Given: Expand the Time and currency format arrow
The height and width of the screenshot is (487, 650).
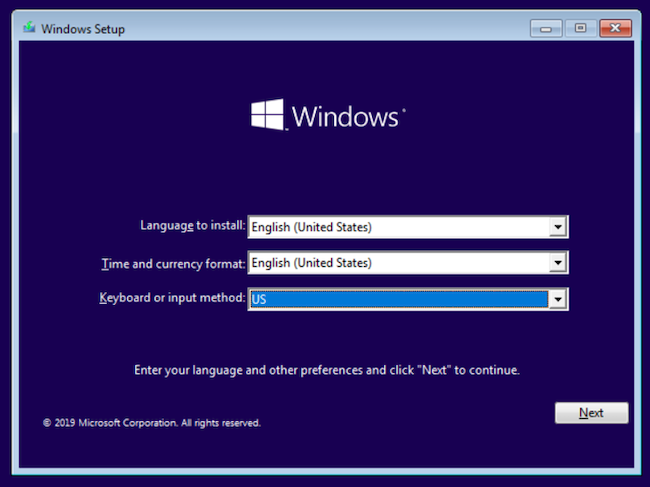Looking at the screenshot, I should click(x=558, y=262).
